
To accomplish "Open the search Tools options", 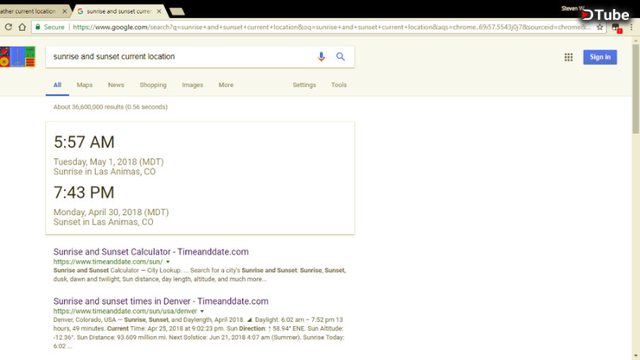I will [x=339, y=85].
